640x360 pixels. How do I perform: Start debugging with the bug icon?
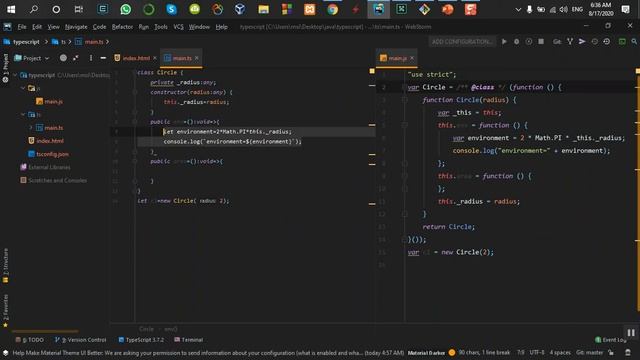coord(517,42)
